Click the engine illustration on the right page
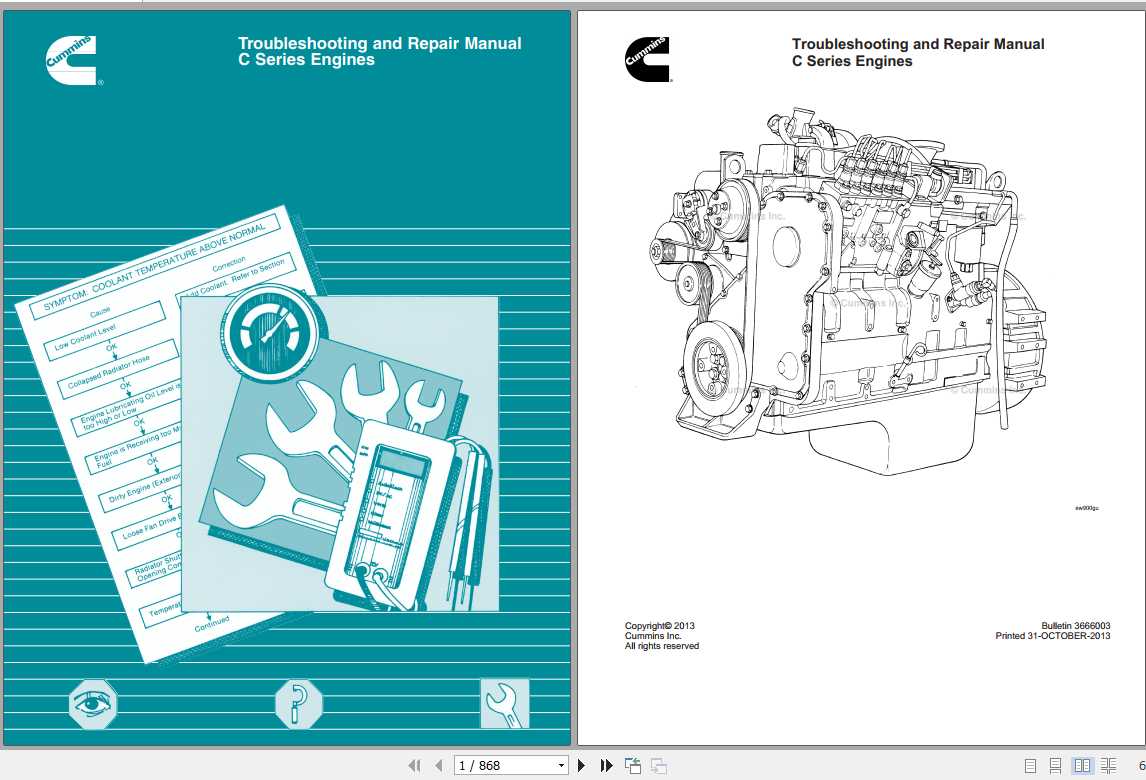The image size is (1146, 780). tap(860, 290)
